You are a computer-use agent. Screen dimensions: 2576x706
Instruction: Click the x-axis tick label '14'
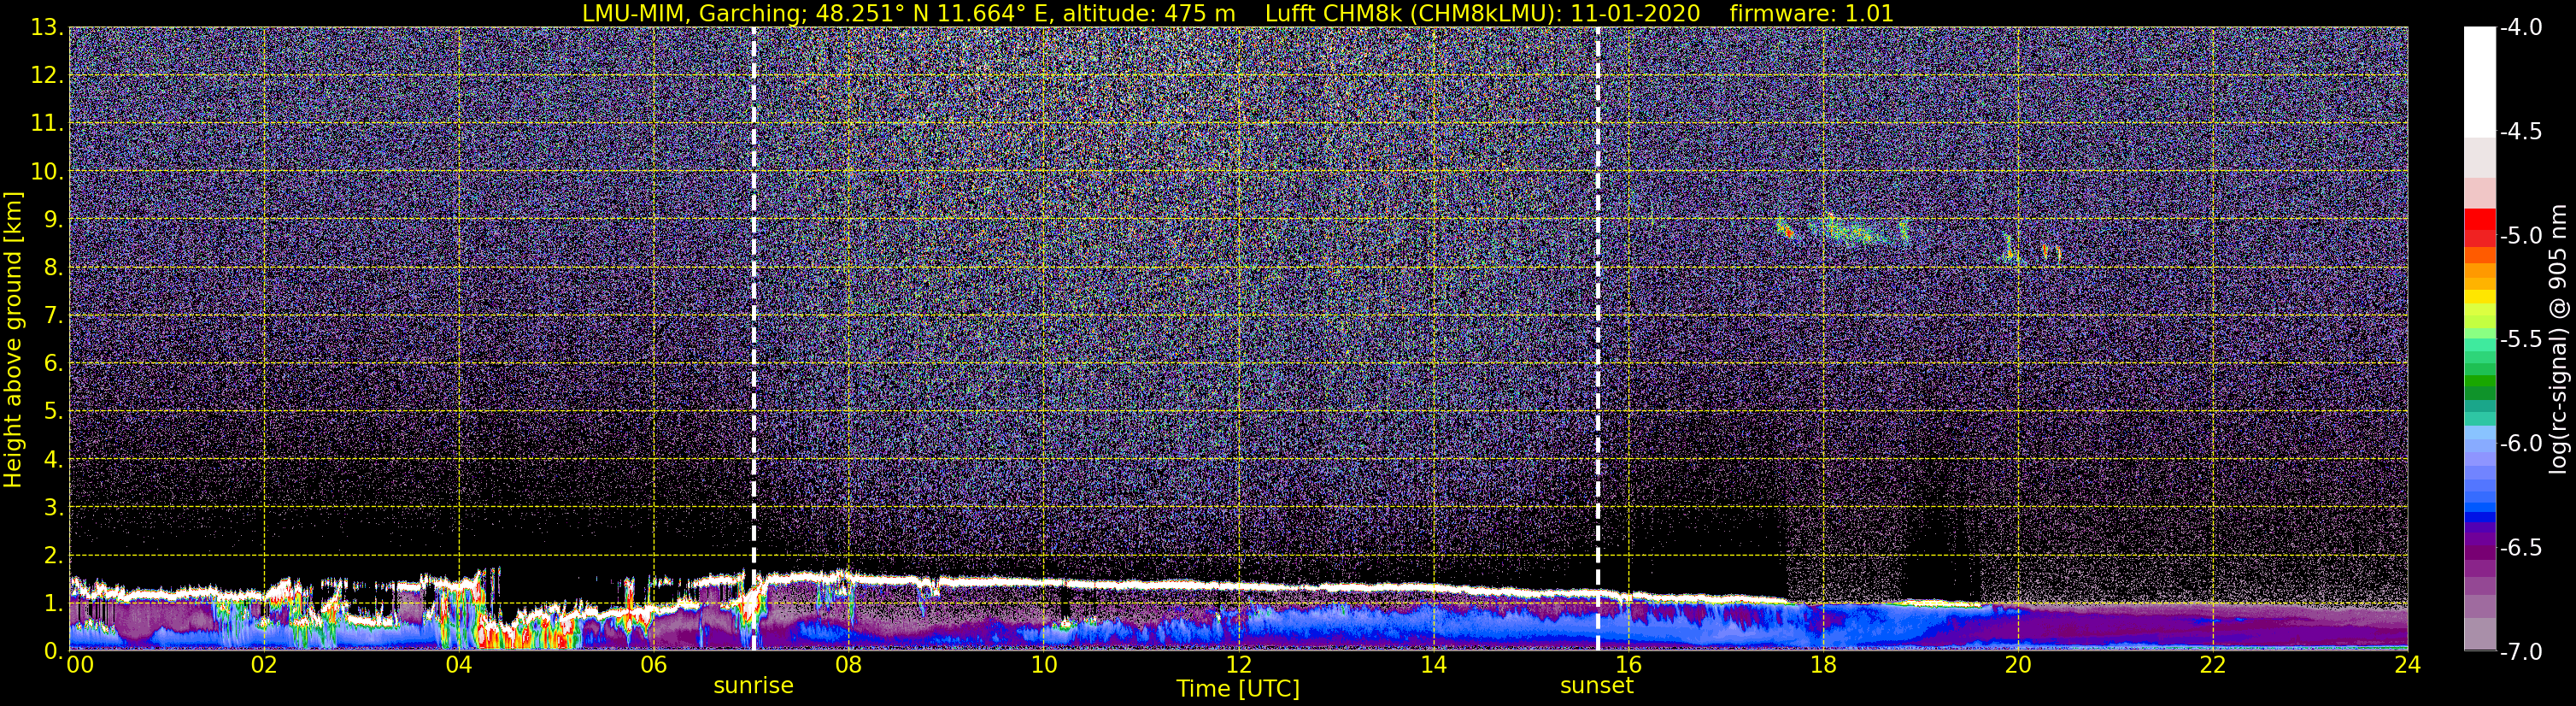coord(1433,665)
